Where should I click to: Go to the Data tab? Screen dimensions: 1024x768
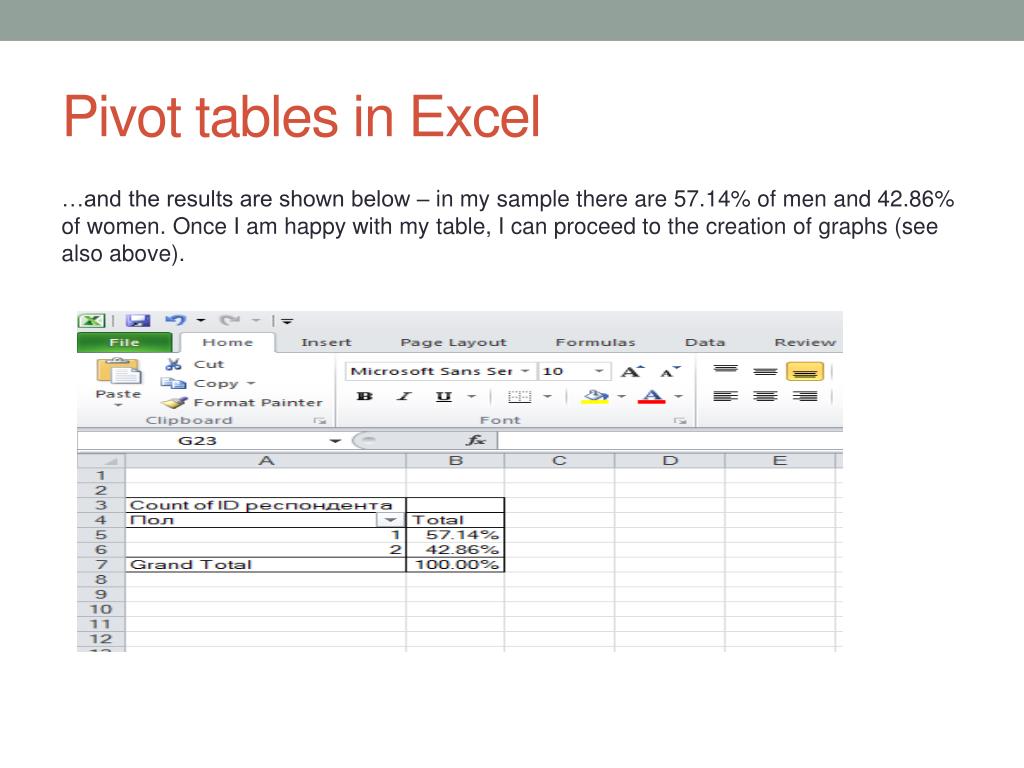coord(705,342)
